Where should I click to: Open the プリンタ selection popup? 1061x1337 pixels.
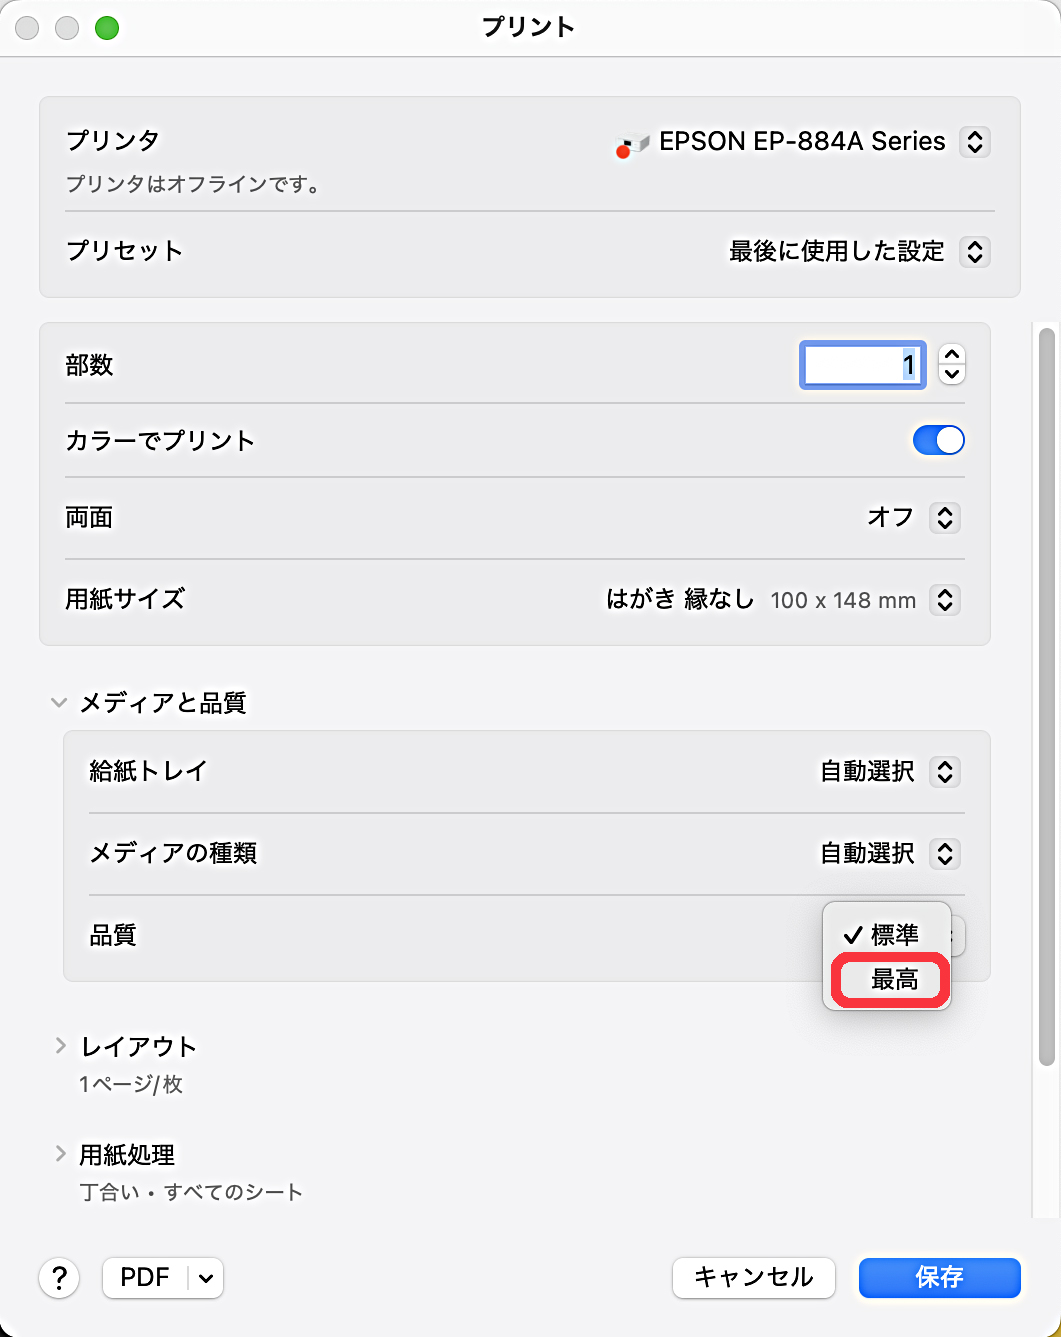[x=974, y=142]
